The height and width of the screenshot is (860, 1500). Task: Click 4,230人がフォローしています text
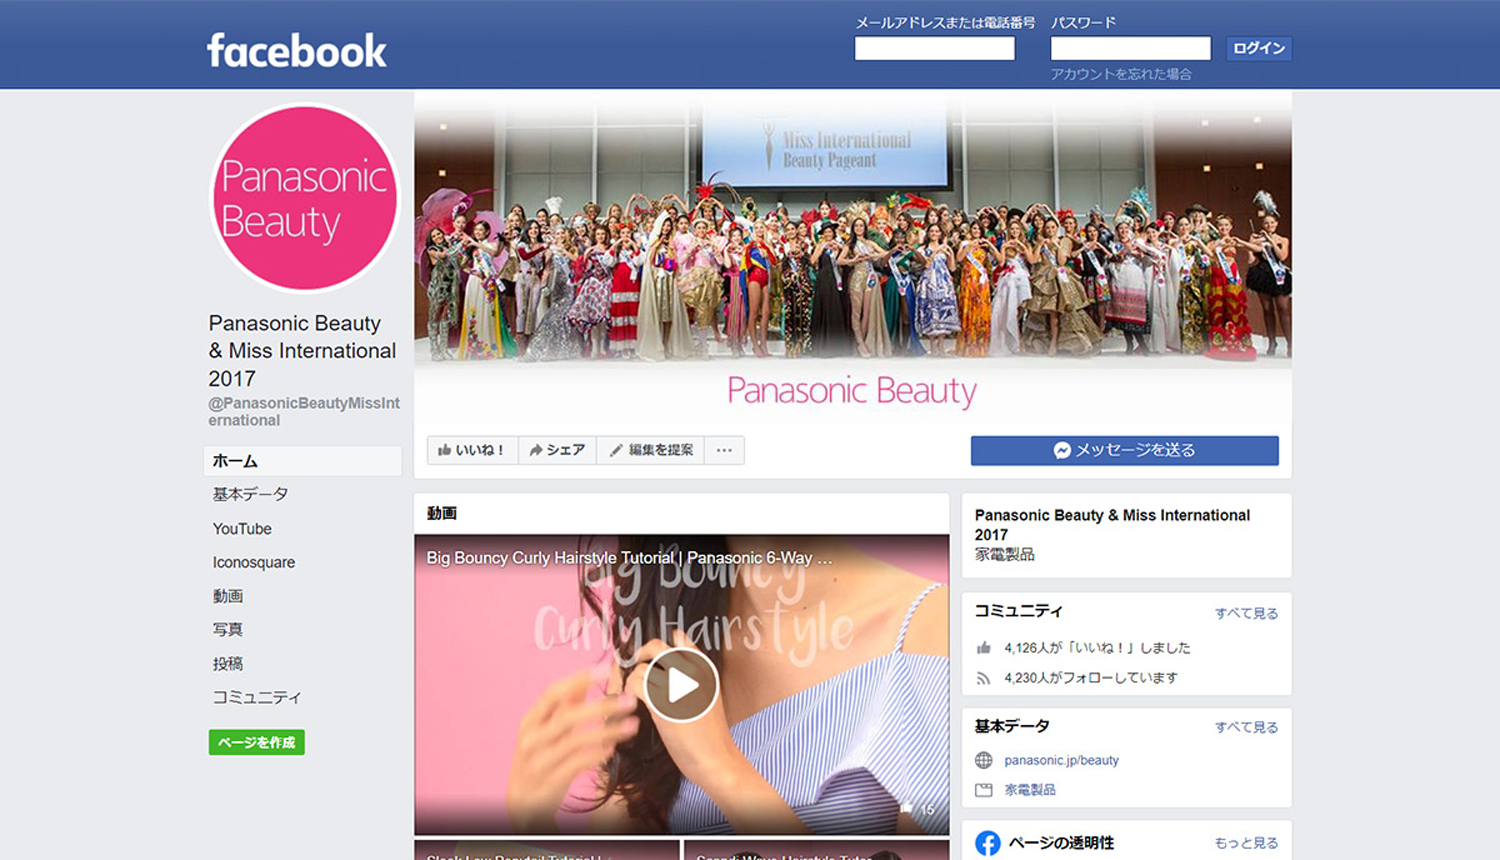(x=1091, y=678)
